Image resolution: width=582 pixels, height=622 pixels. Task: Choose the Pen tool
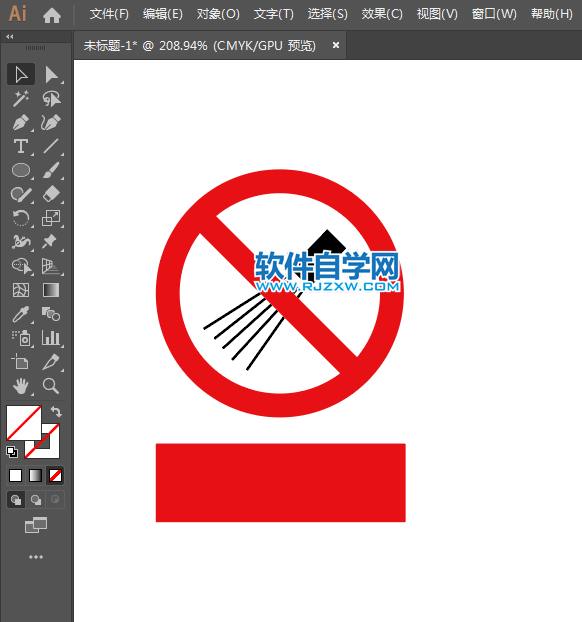tap(21, 123)
